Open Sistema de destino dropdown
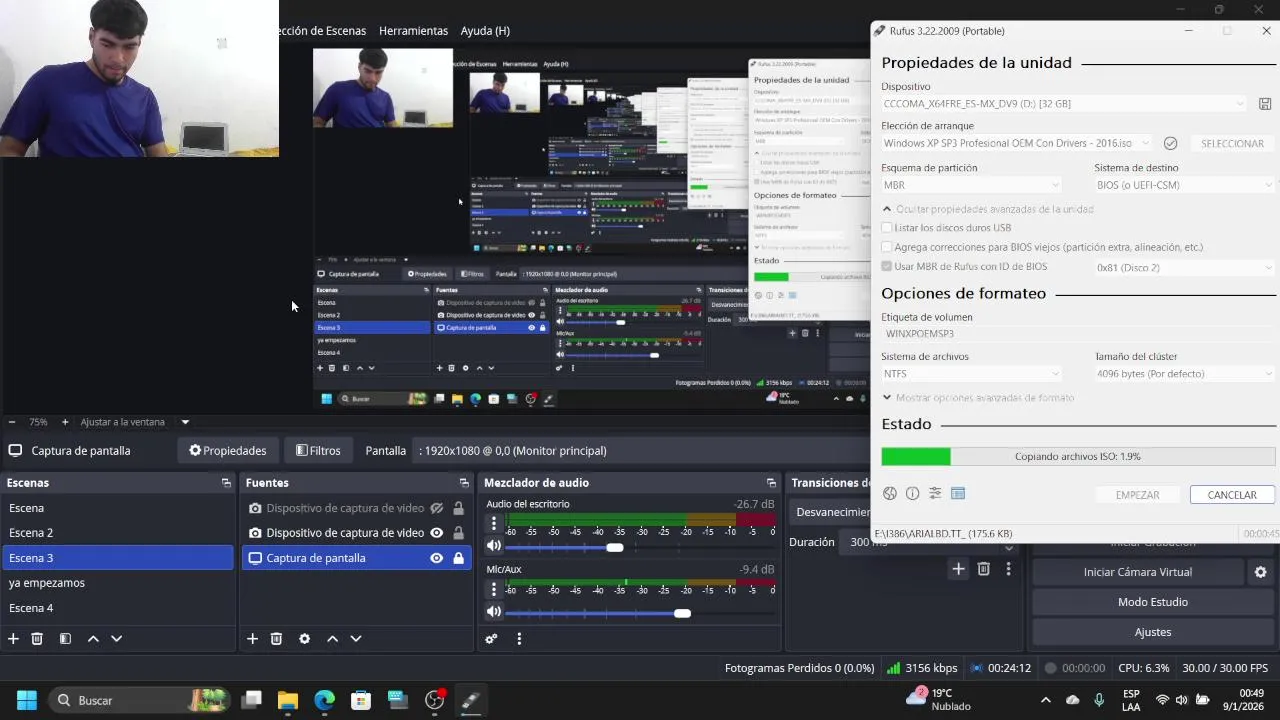This screenshot has width=1280, height=720. click(1185, 185)
